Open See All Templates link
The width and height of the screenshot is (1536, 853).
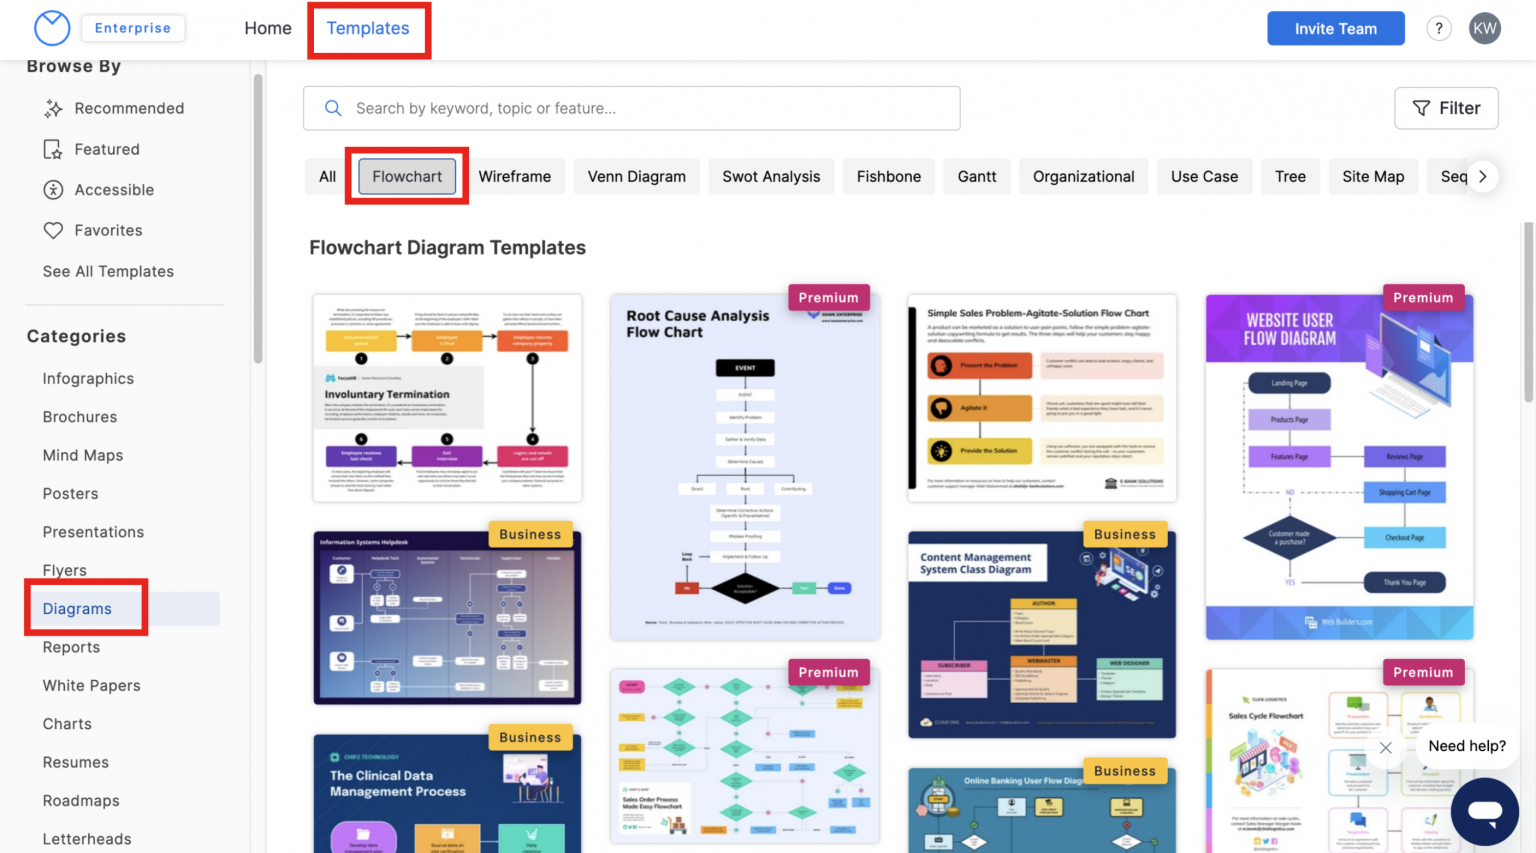(108, 271)
